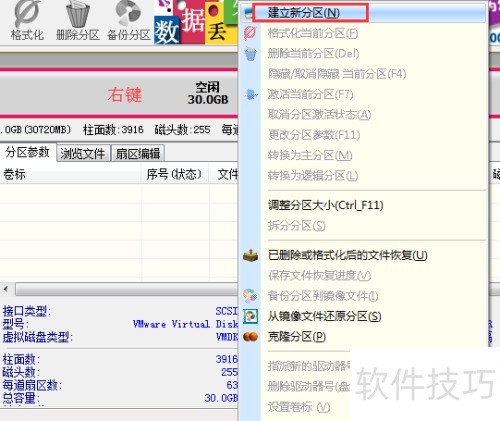Click the 从镜像文件还原分区 icon

click(x=250, y=316)
